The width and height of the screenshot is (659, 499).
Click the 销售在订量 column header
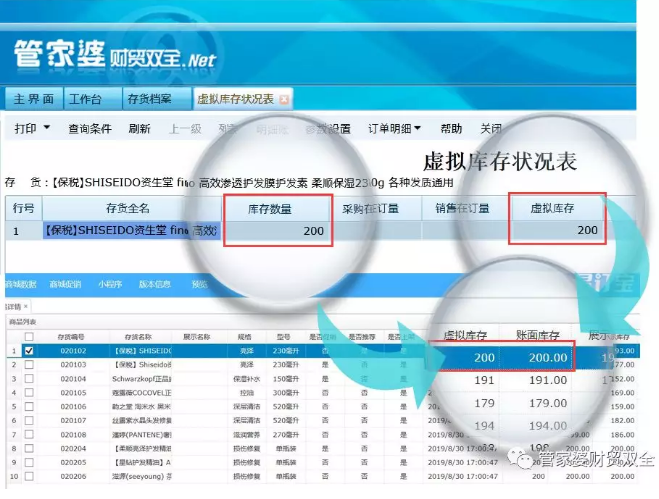462,209
